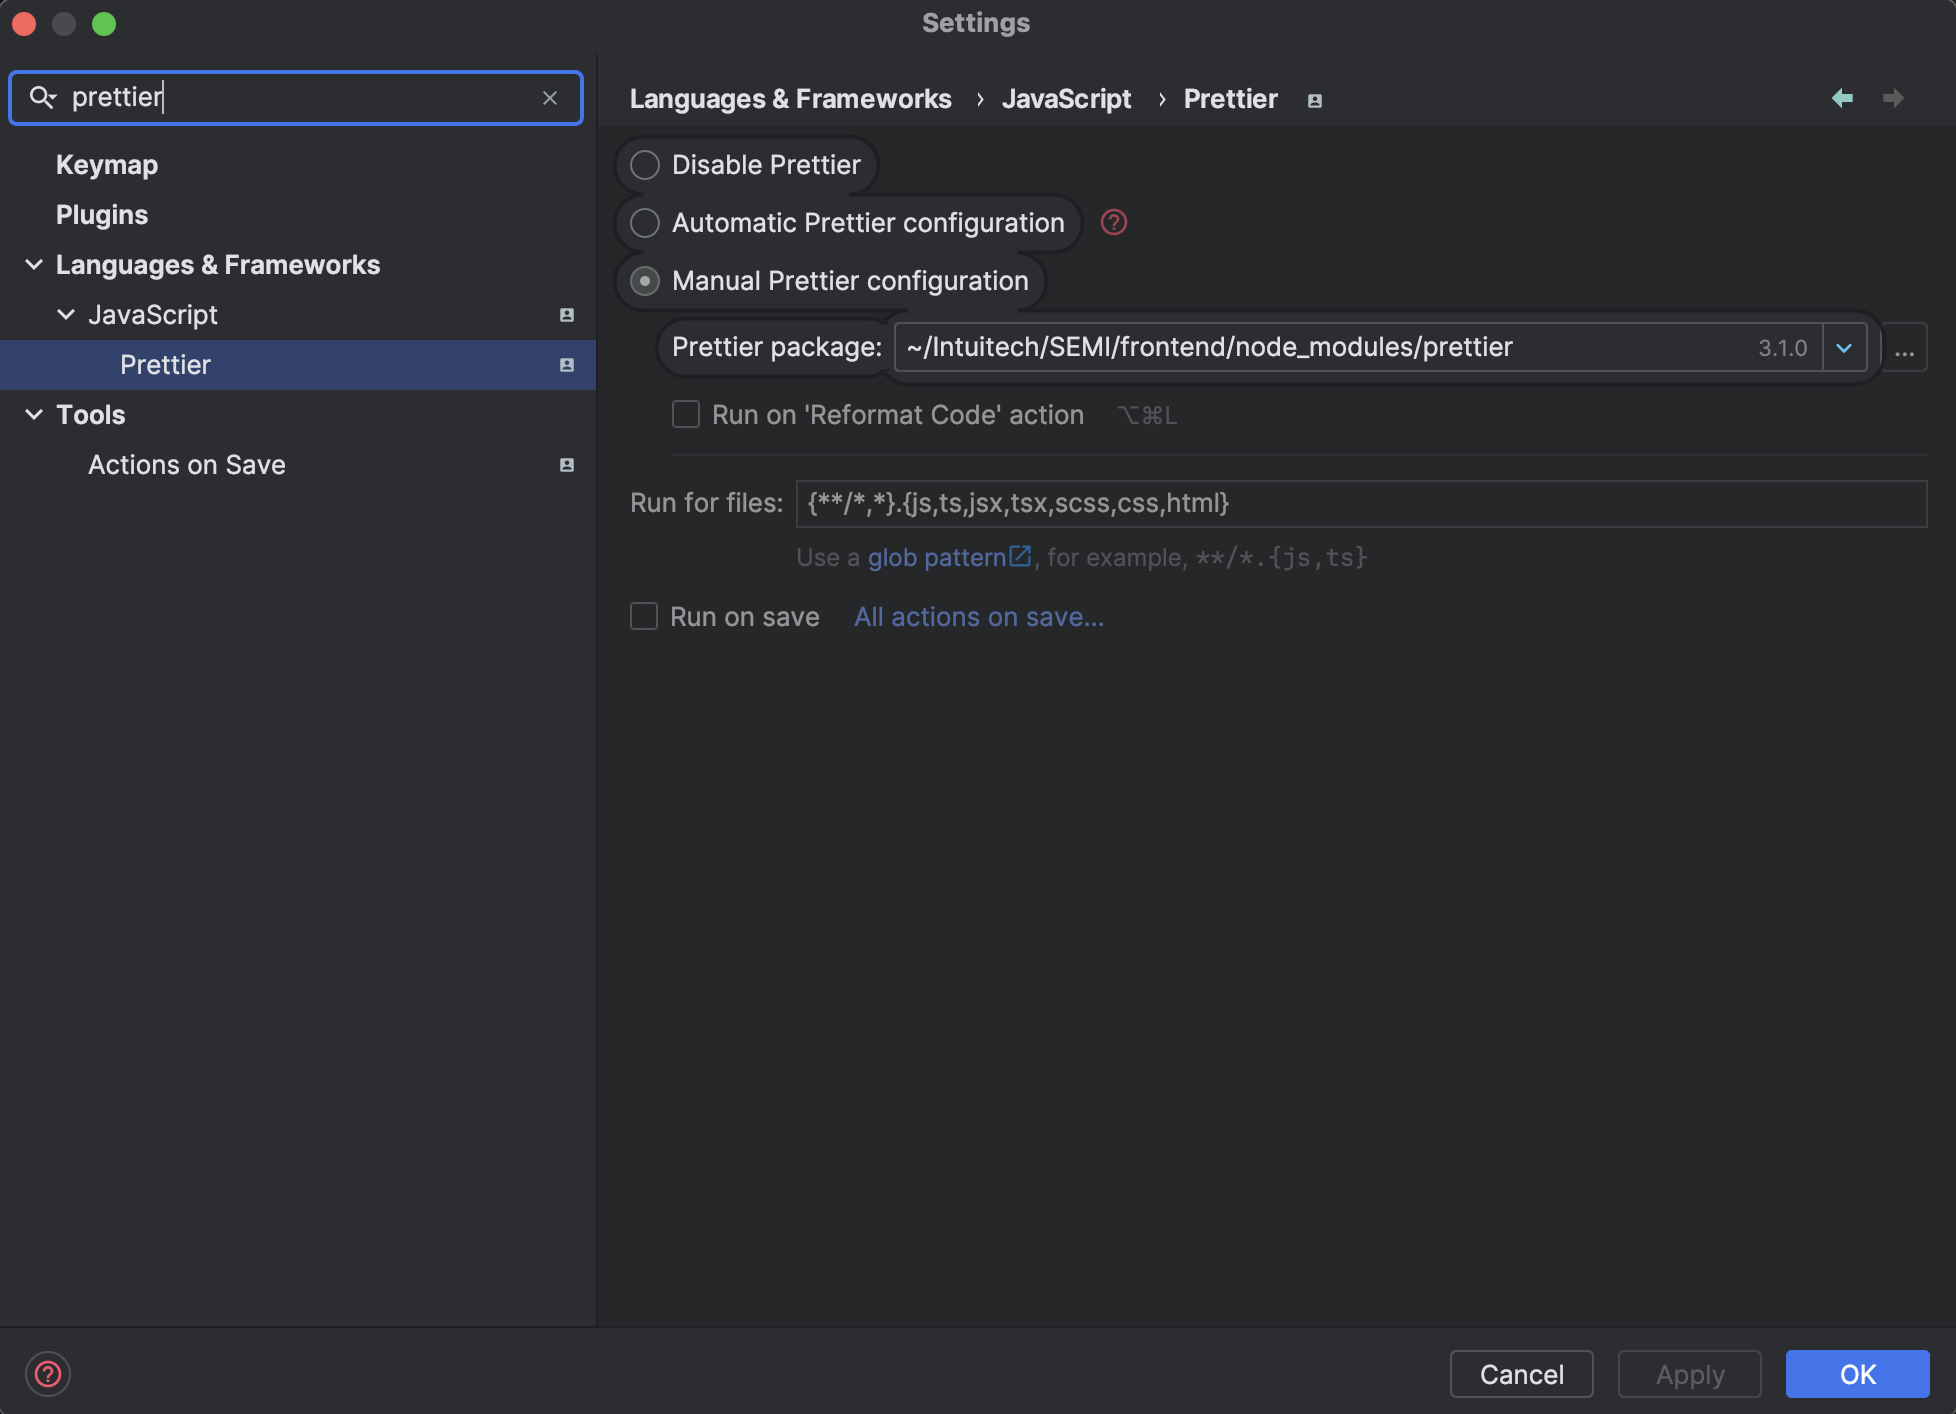Enable Run on 'Reformat Code' action checkbox
This screenshot has height=1414, width=1956.
(x=686, y=414)
